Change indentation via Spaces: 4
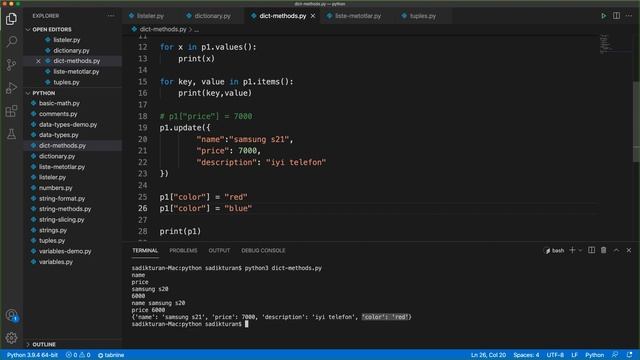 point(526,355)
